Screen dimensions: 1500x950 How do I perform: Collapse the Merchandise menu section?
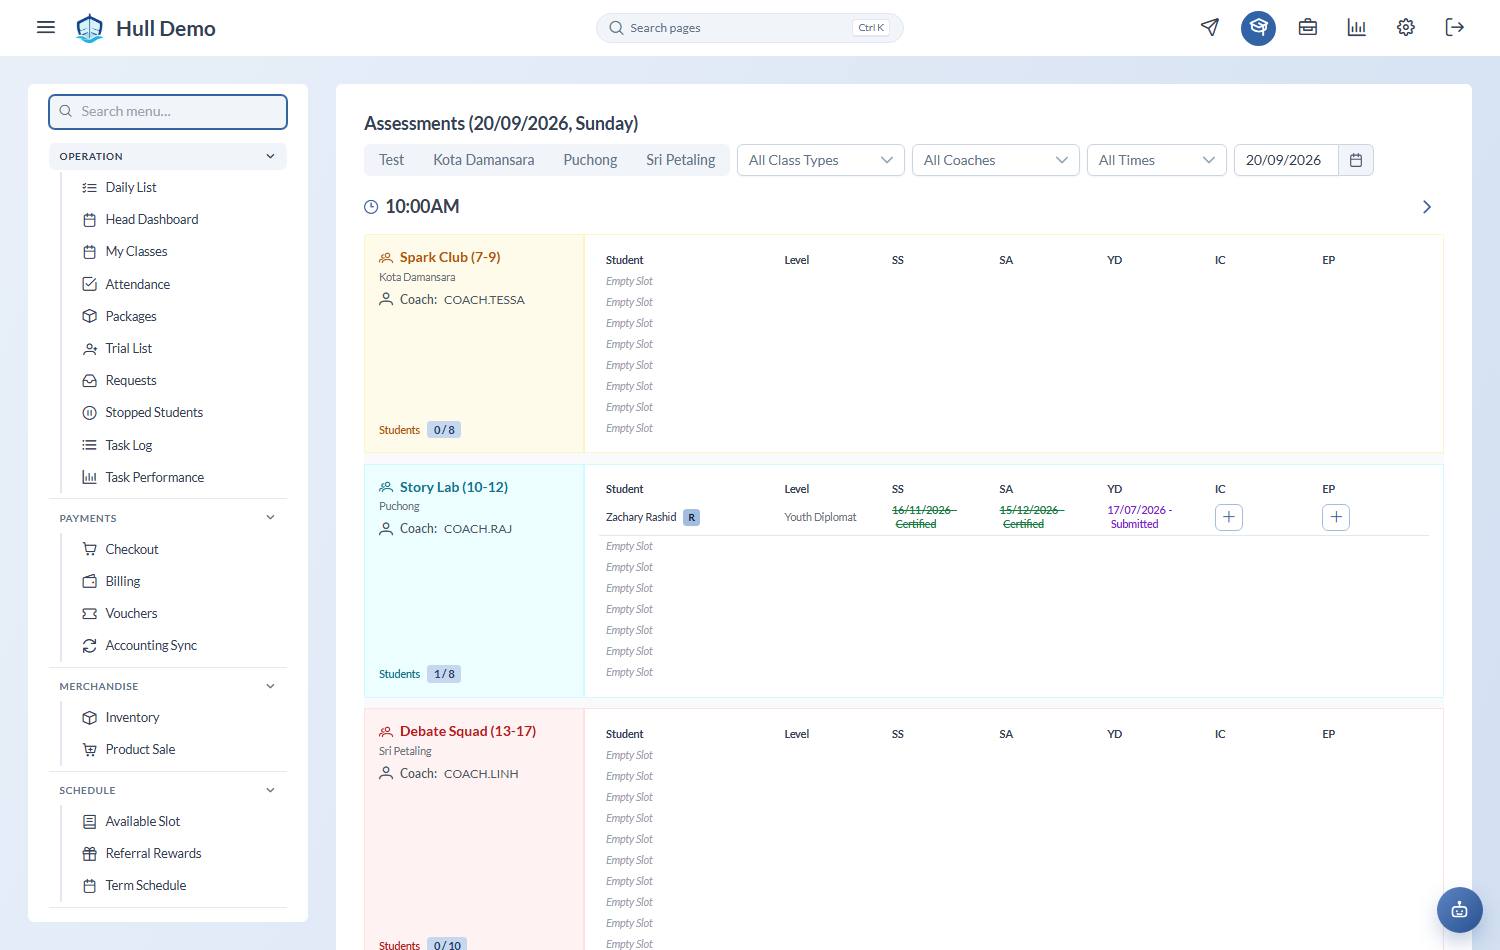(168, 686)
